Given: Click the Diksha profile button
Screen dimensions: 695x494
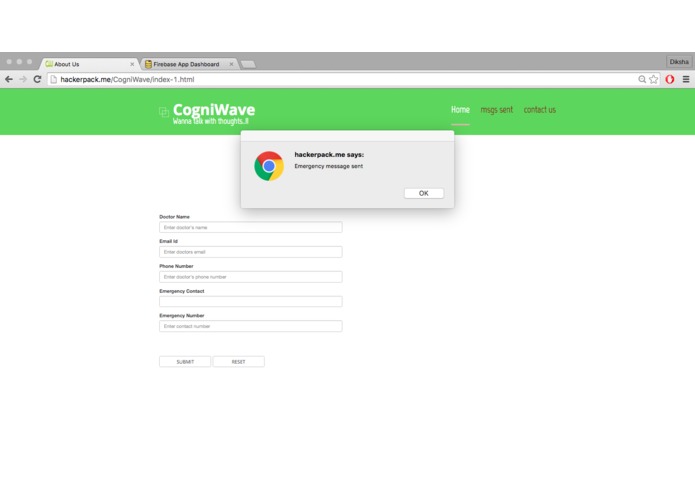Looking at the screenshot, I should [679, 62].
